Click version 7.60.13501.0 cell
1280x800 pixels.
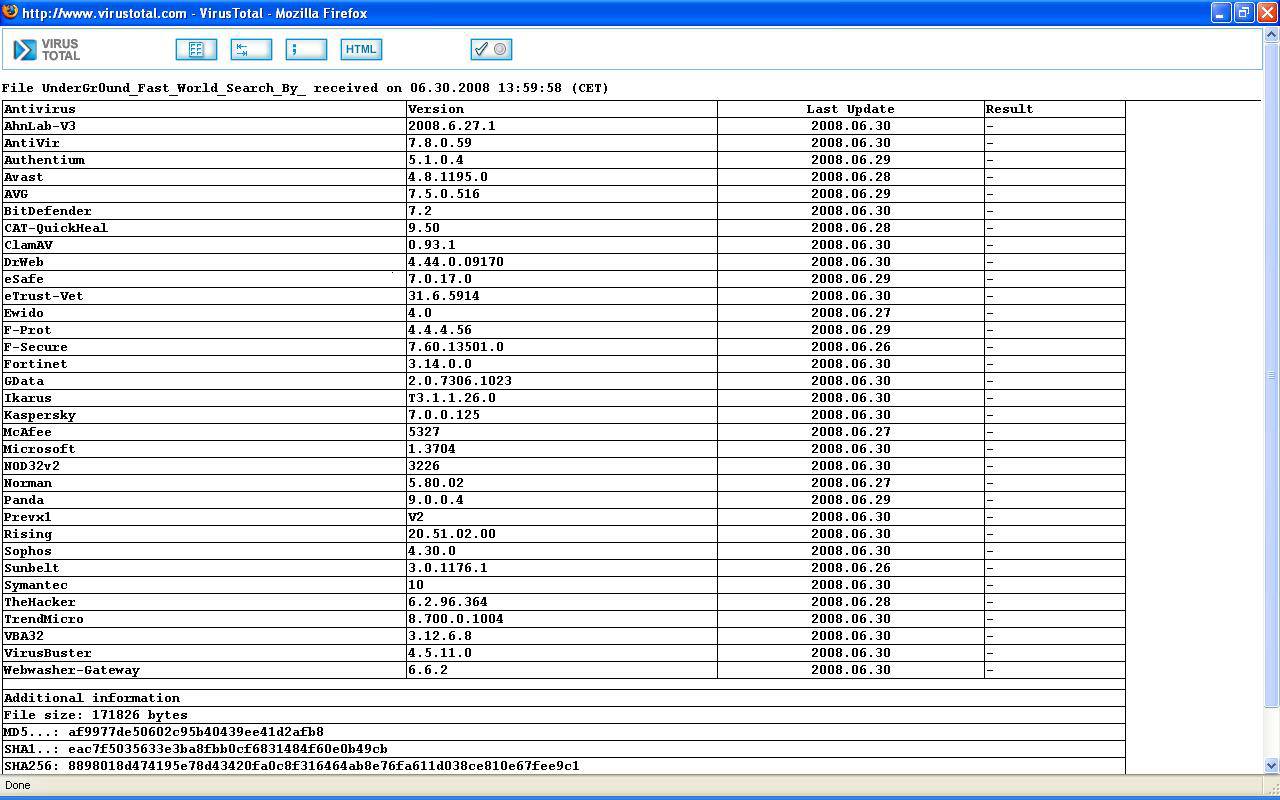coord(456,347)
